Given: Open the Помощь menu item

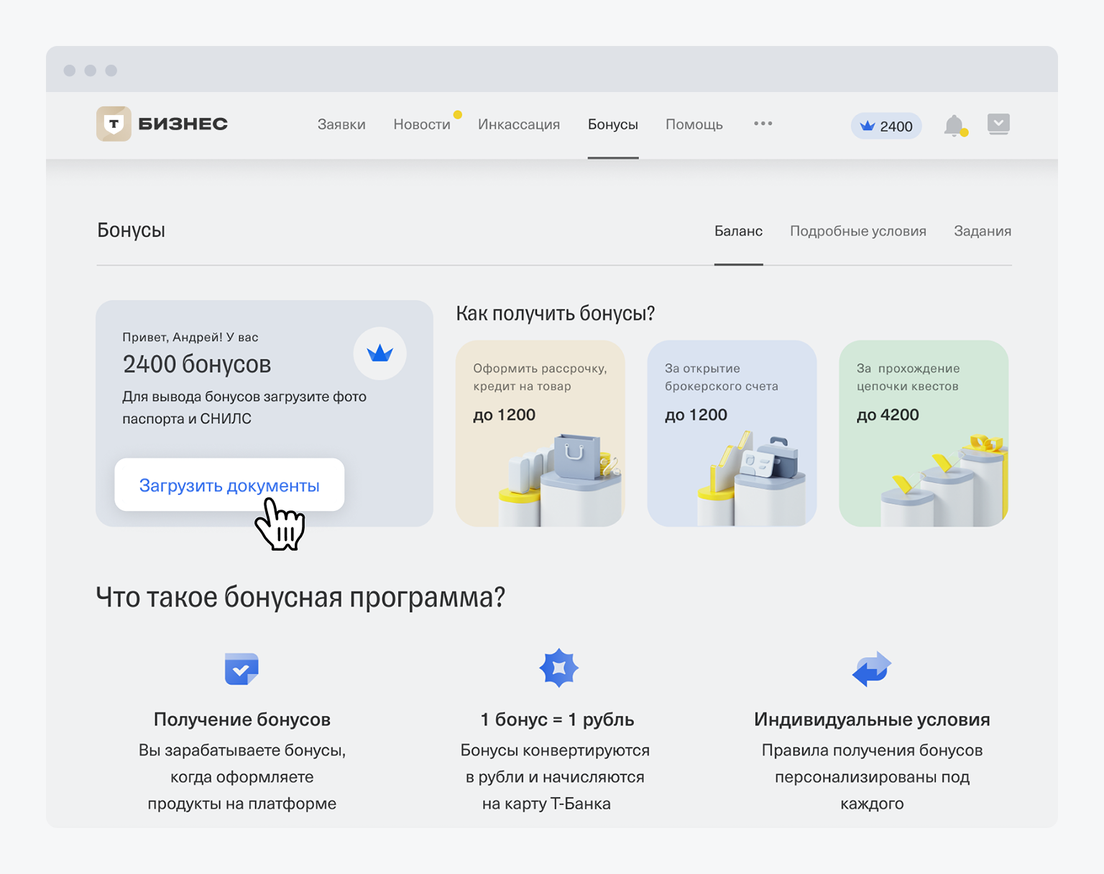Looking at the screenshot, I should coord(694,125).
